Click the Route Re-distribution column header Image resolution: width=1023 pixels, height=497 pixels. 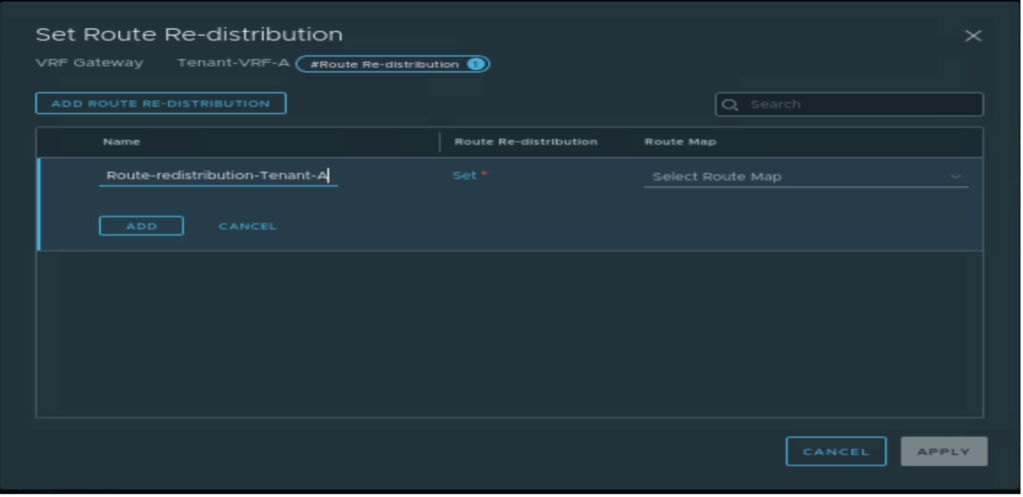click(525, 142)
